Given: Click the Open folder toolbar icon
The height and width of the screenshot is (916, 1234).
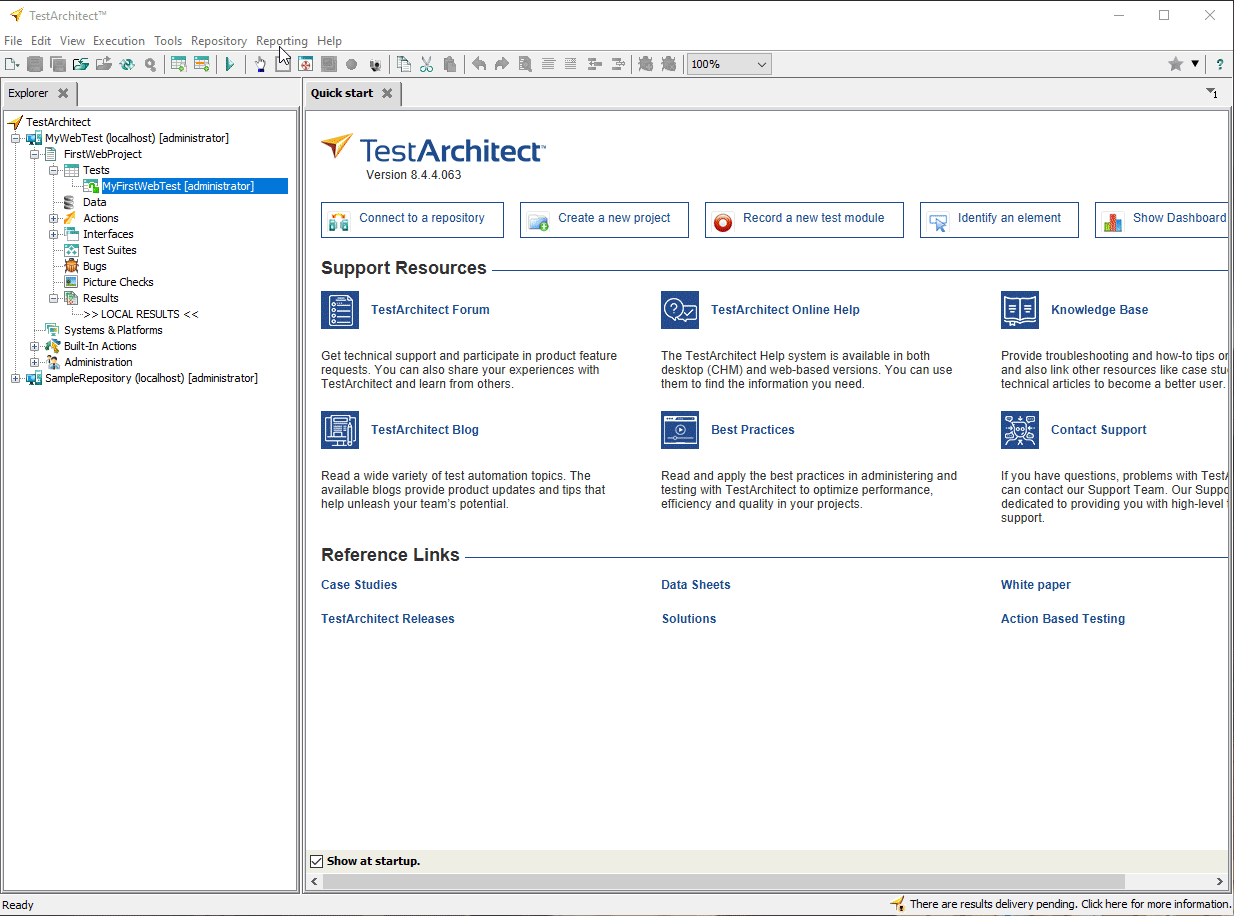Looking at the screenshot, I should point(81,64).
